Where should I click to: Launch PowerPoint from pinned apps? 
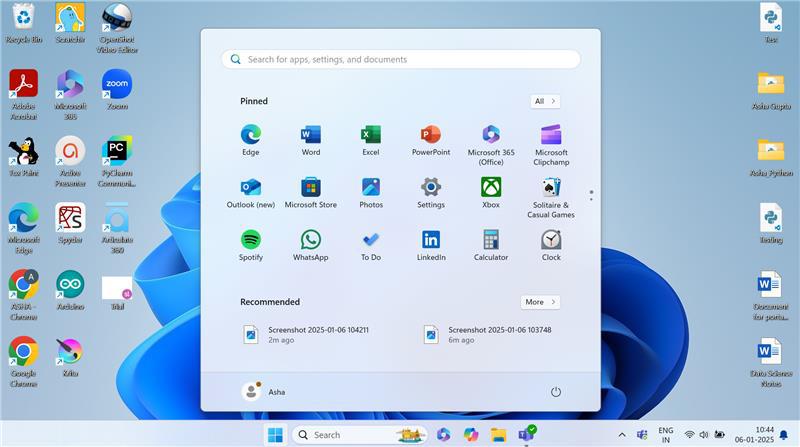(431, 140)
